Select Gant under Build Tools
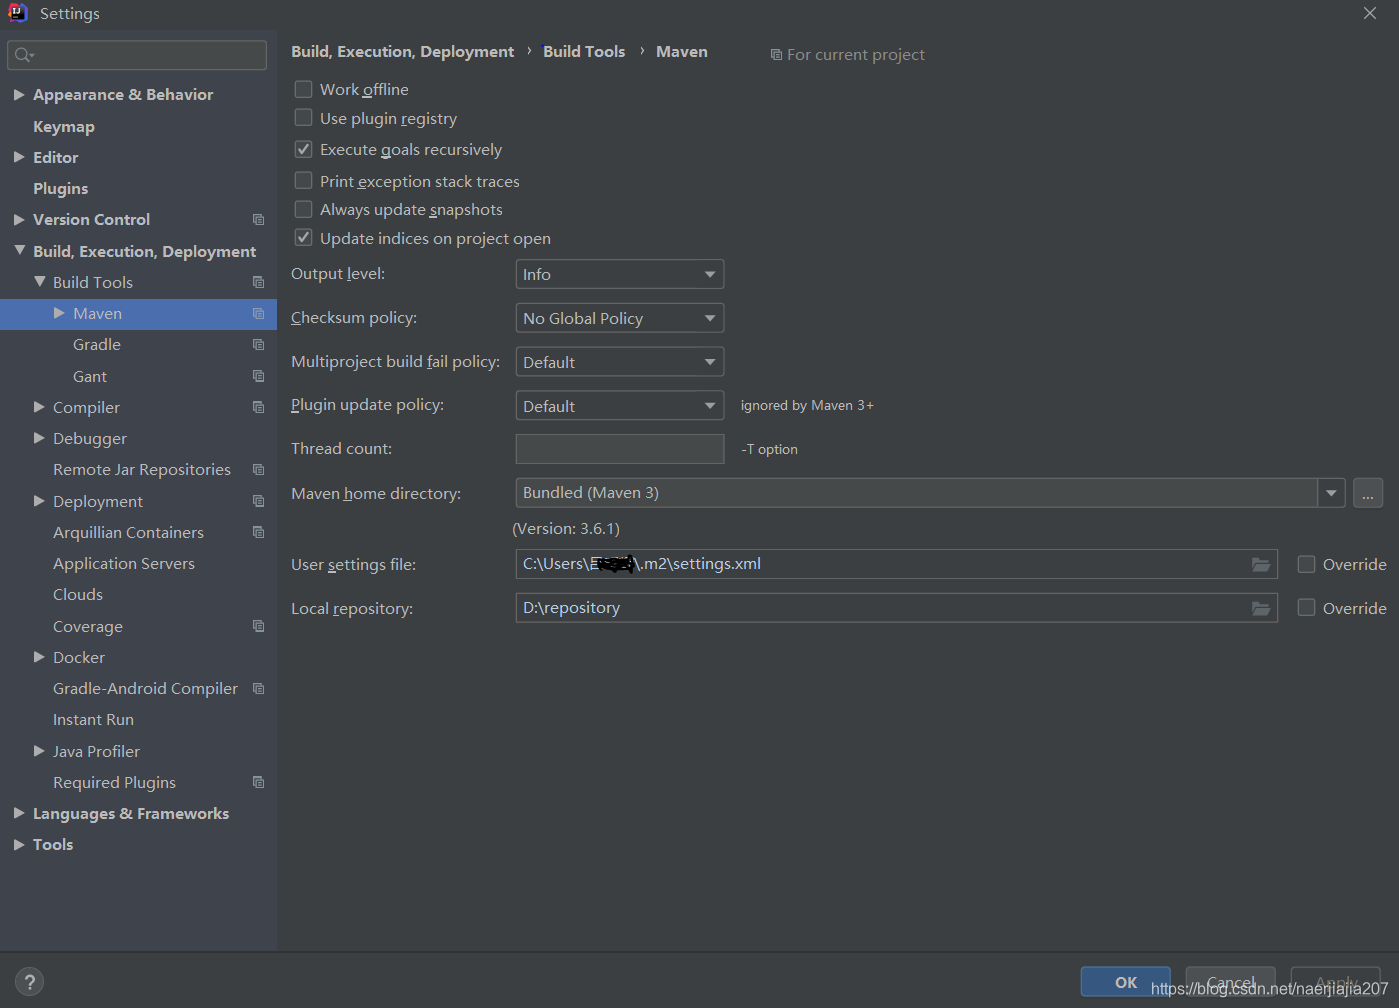Screen dimensions: 1399x1008 pos(90,376)
